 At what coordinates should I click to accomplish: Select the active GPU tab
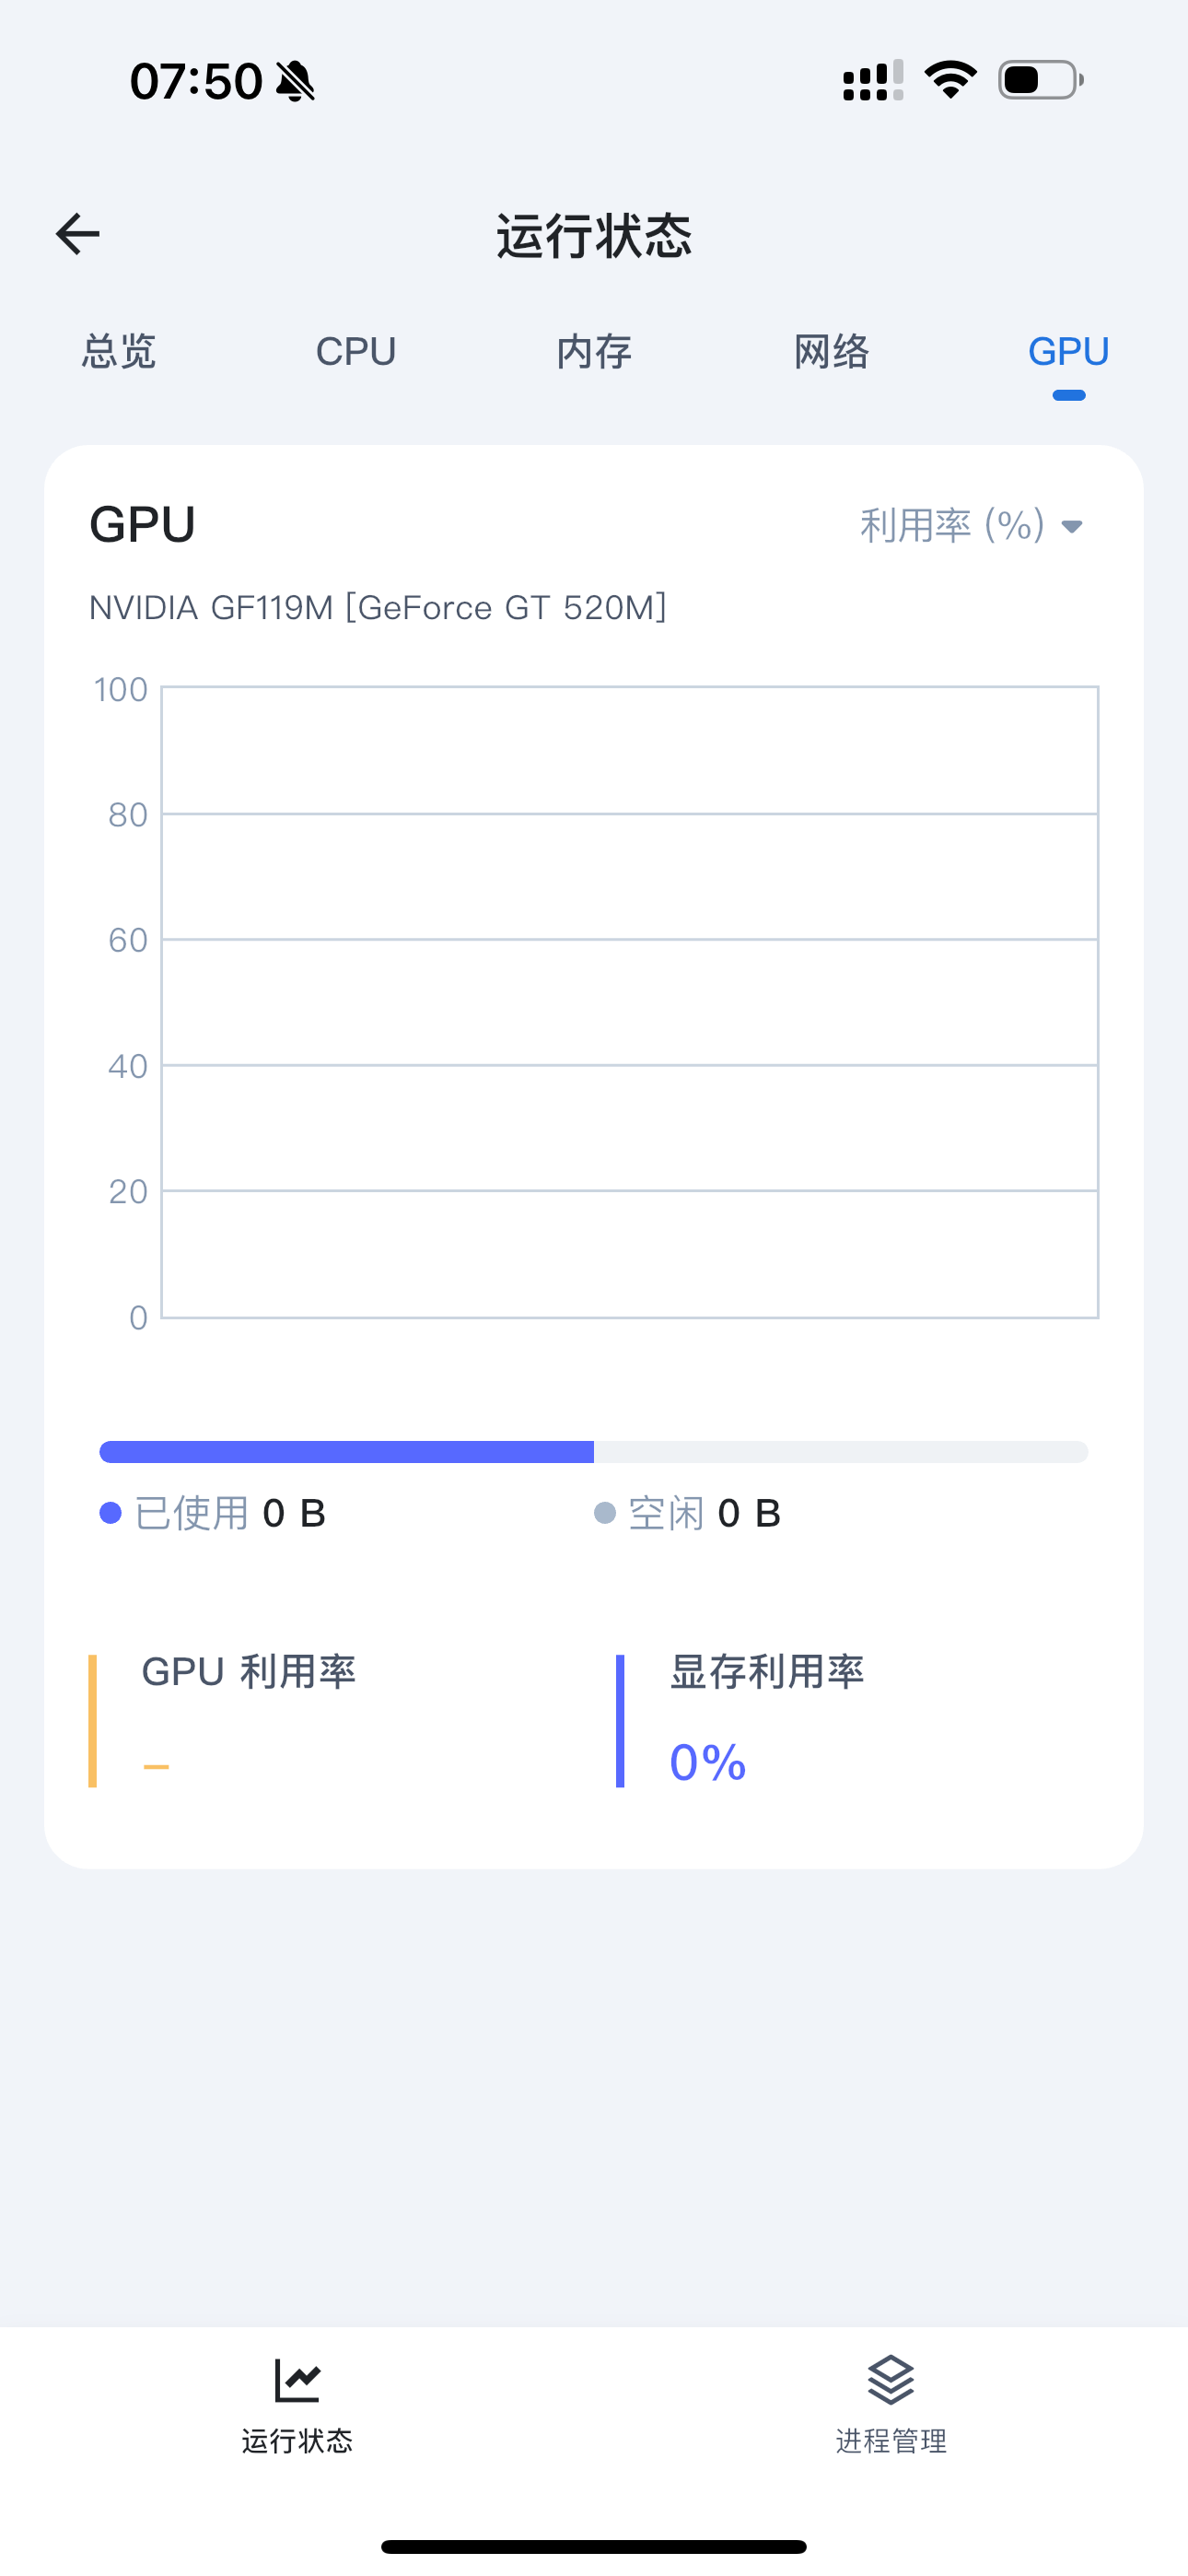click(x=1069, y=352)
